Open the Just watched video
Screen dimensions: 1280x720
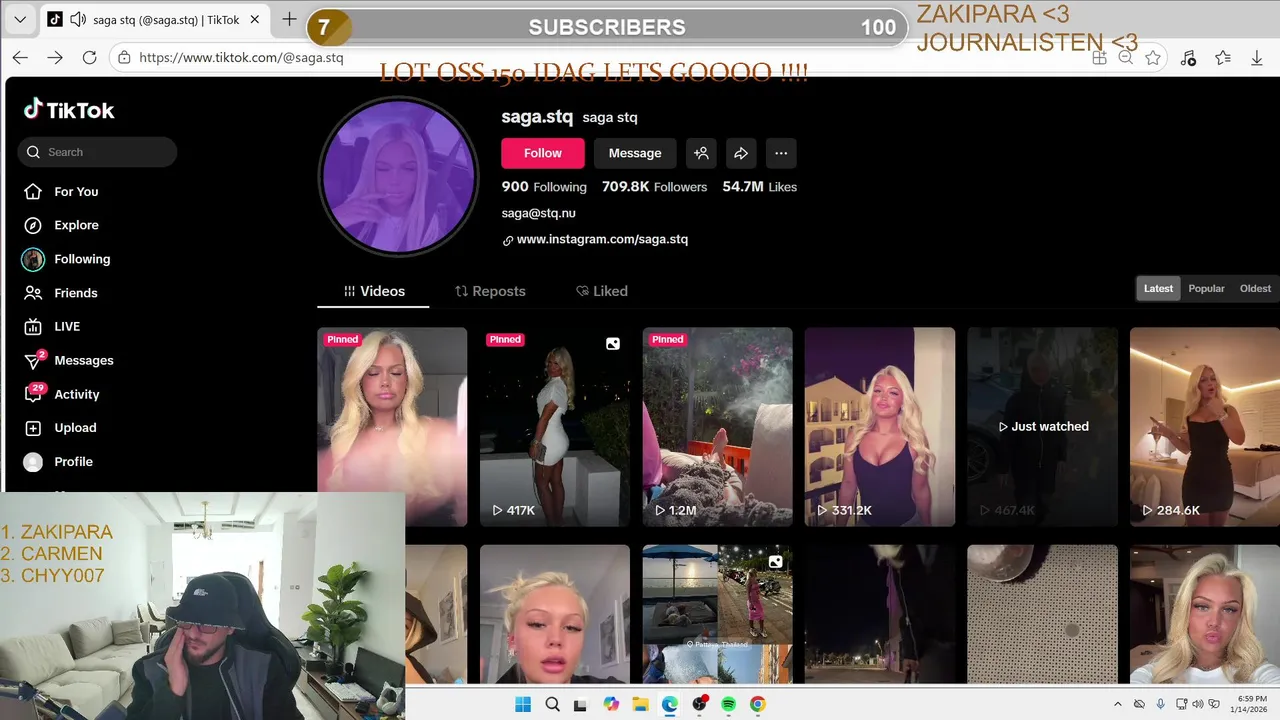(x=1042, y=427)
